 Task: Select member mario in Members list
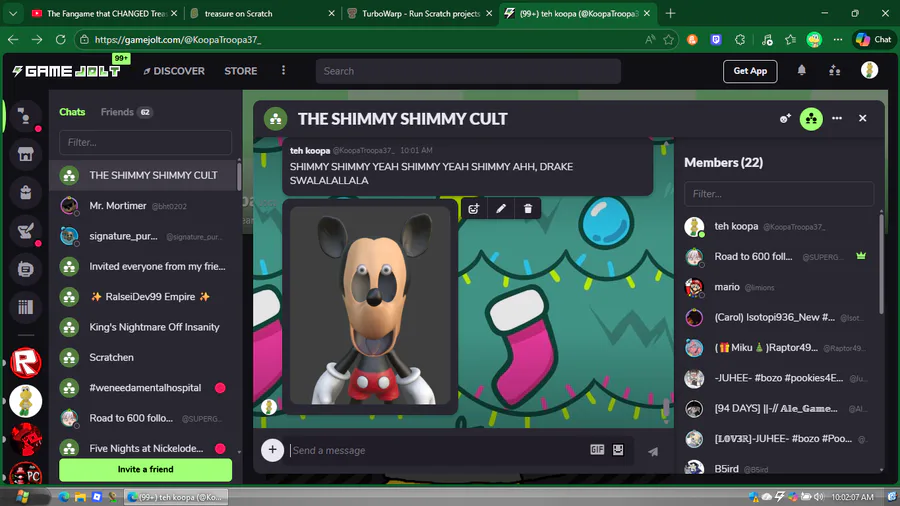[x=778, y=287]
